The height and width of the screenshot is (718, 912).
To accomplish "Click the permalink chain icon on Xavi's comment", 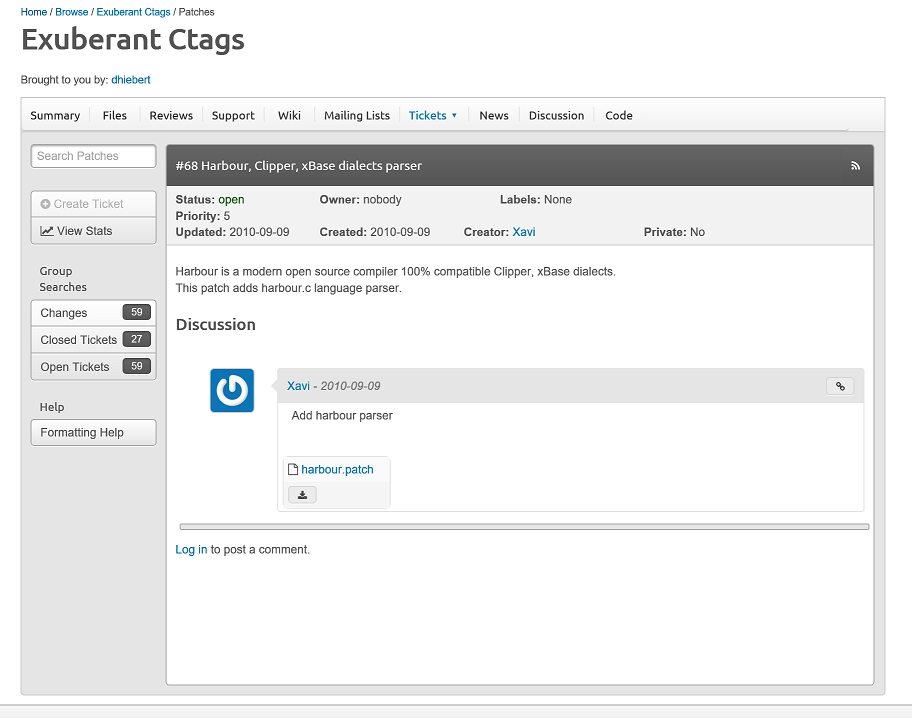I will pyautogui.click(x=840, y=386).
